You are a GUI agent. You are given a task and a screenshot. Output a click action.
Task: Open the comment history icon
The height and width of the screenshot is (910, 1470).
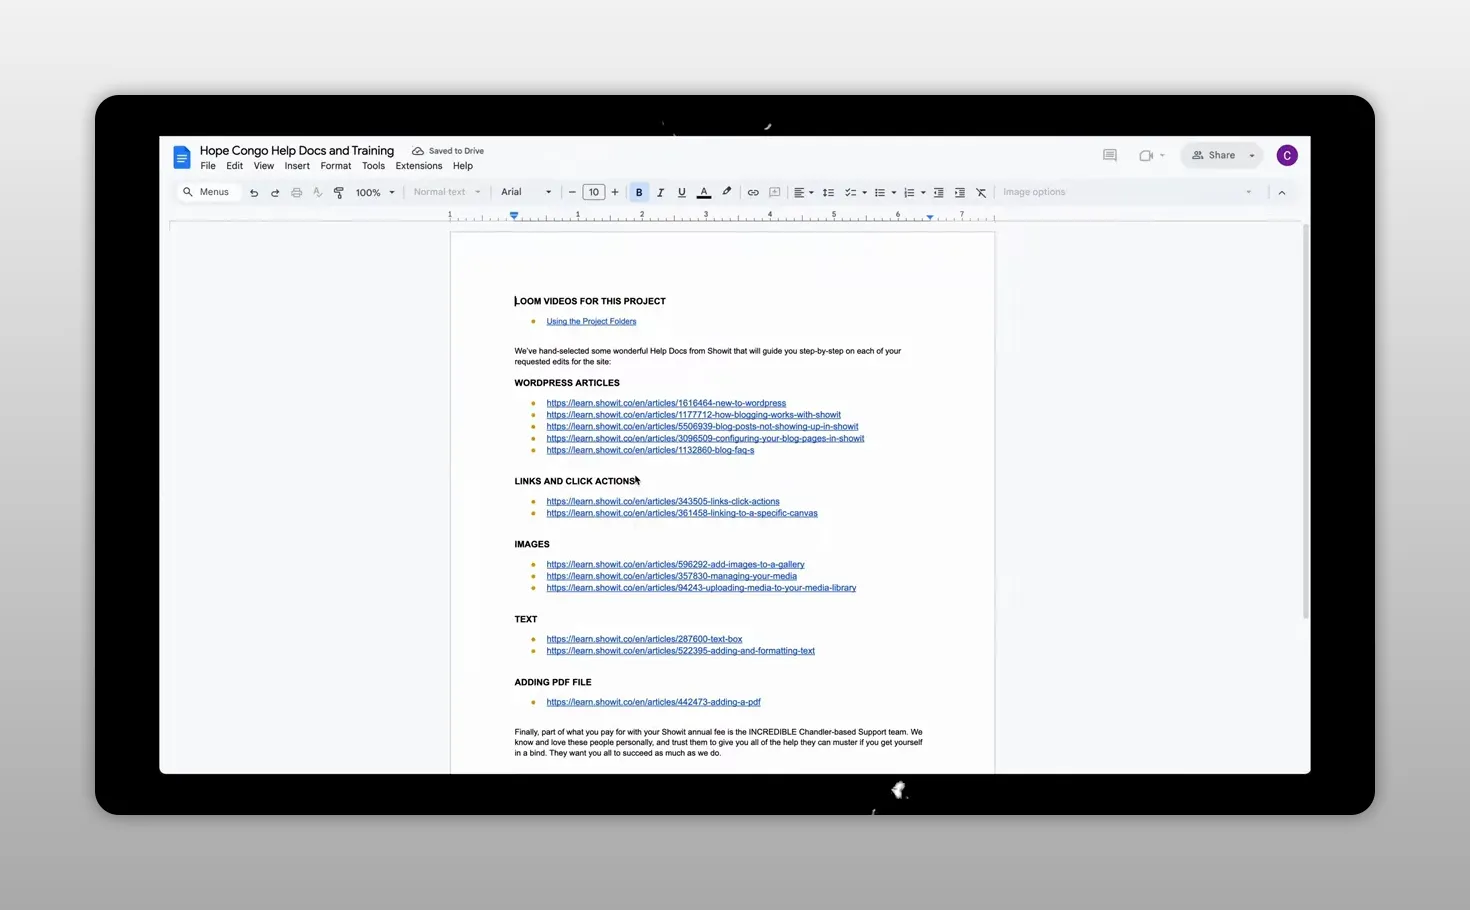1110,156
